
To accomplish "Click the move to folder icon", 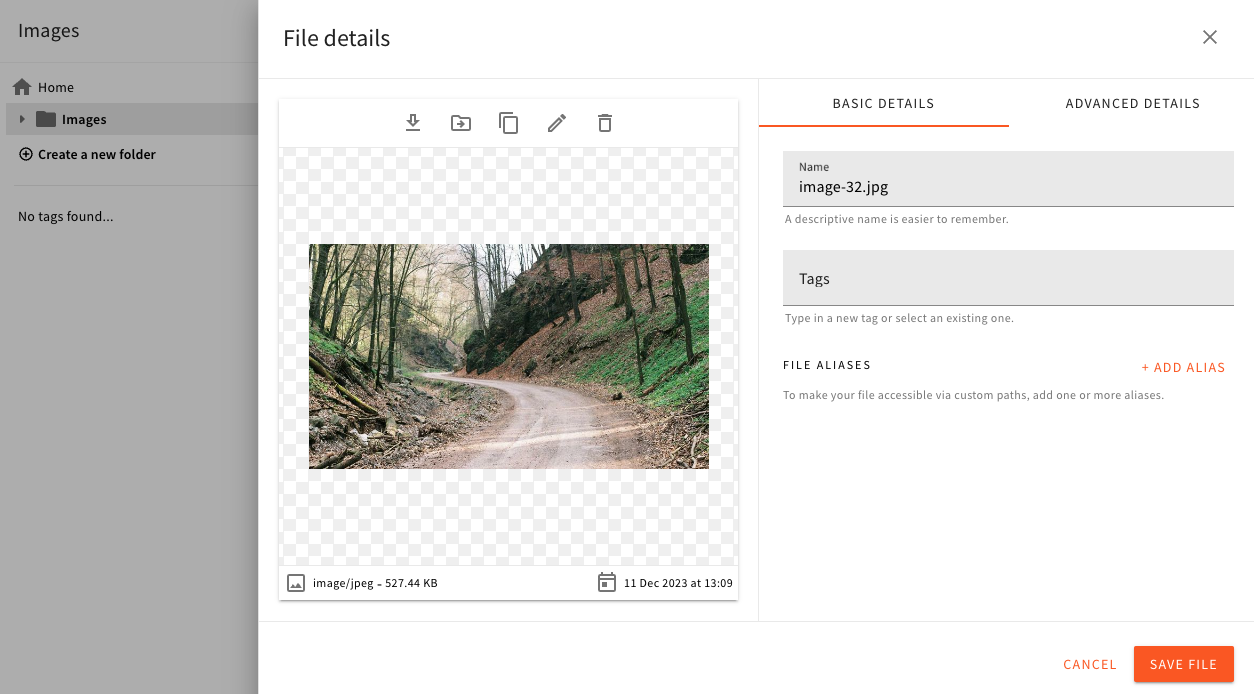I will click(461, 123).
